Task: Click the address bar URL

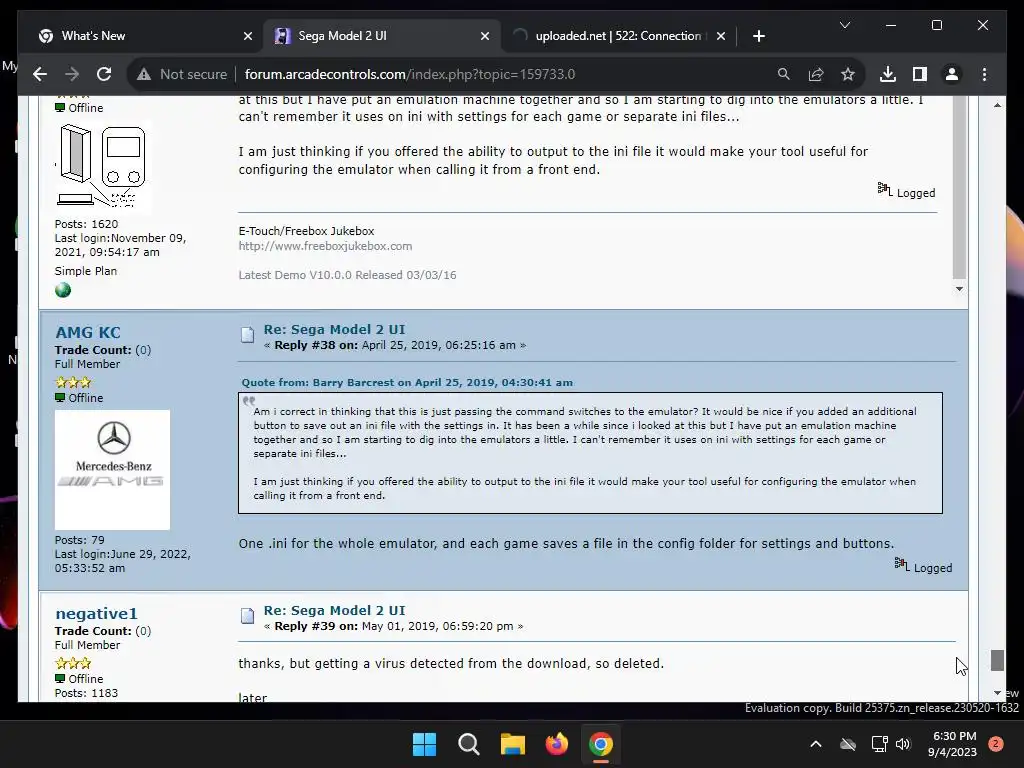Action: pos(409,74)
